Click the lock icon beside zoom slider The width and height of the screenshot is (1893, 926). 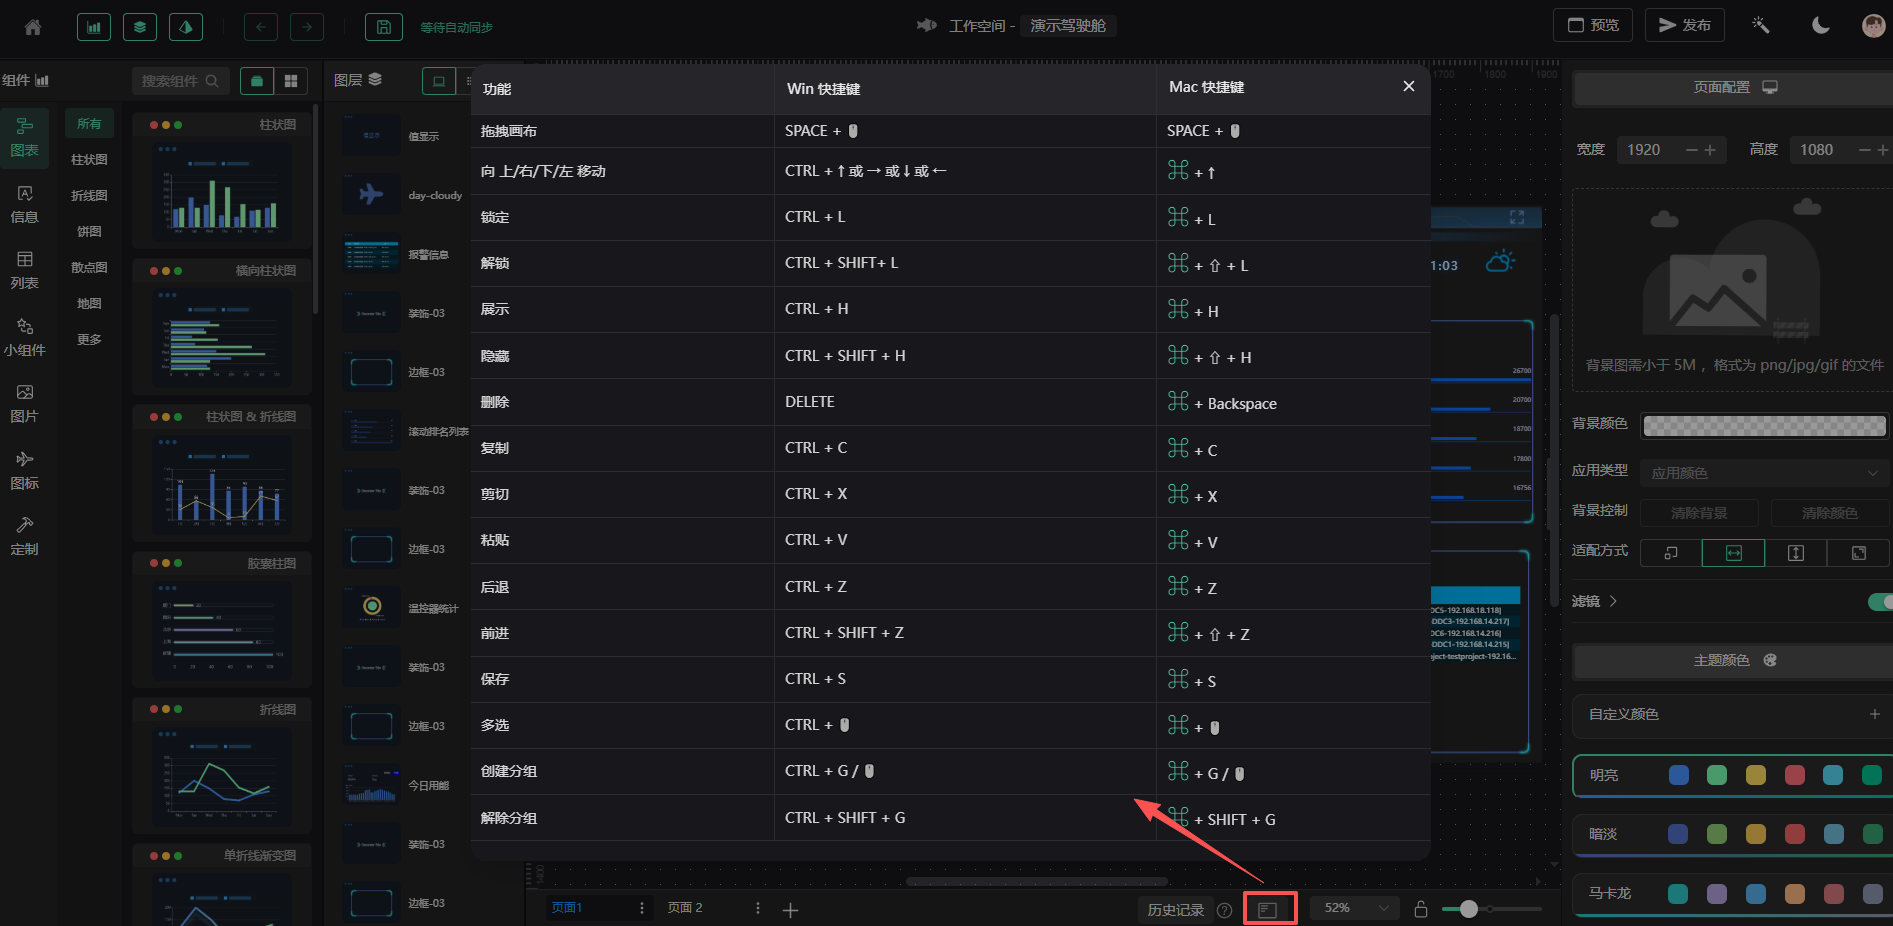(x=1420, y=909)
